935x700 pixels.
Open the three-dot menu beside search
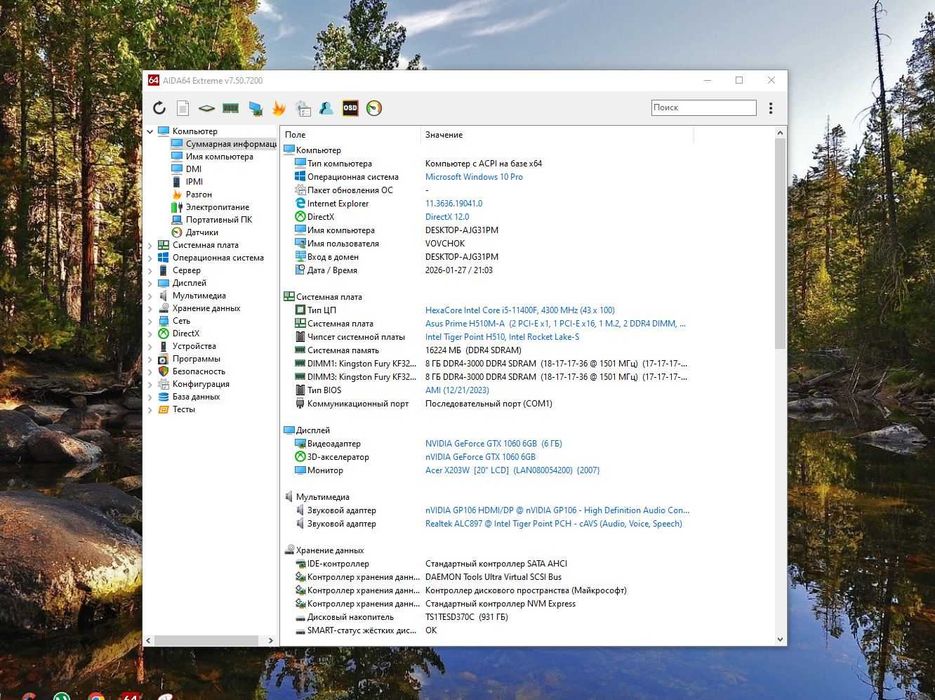point(770,108)
